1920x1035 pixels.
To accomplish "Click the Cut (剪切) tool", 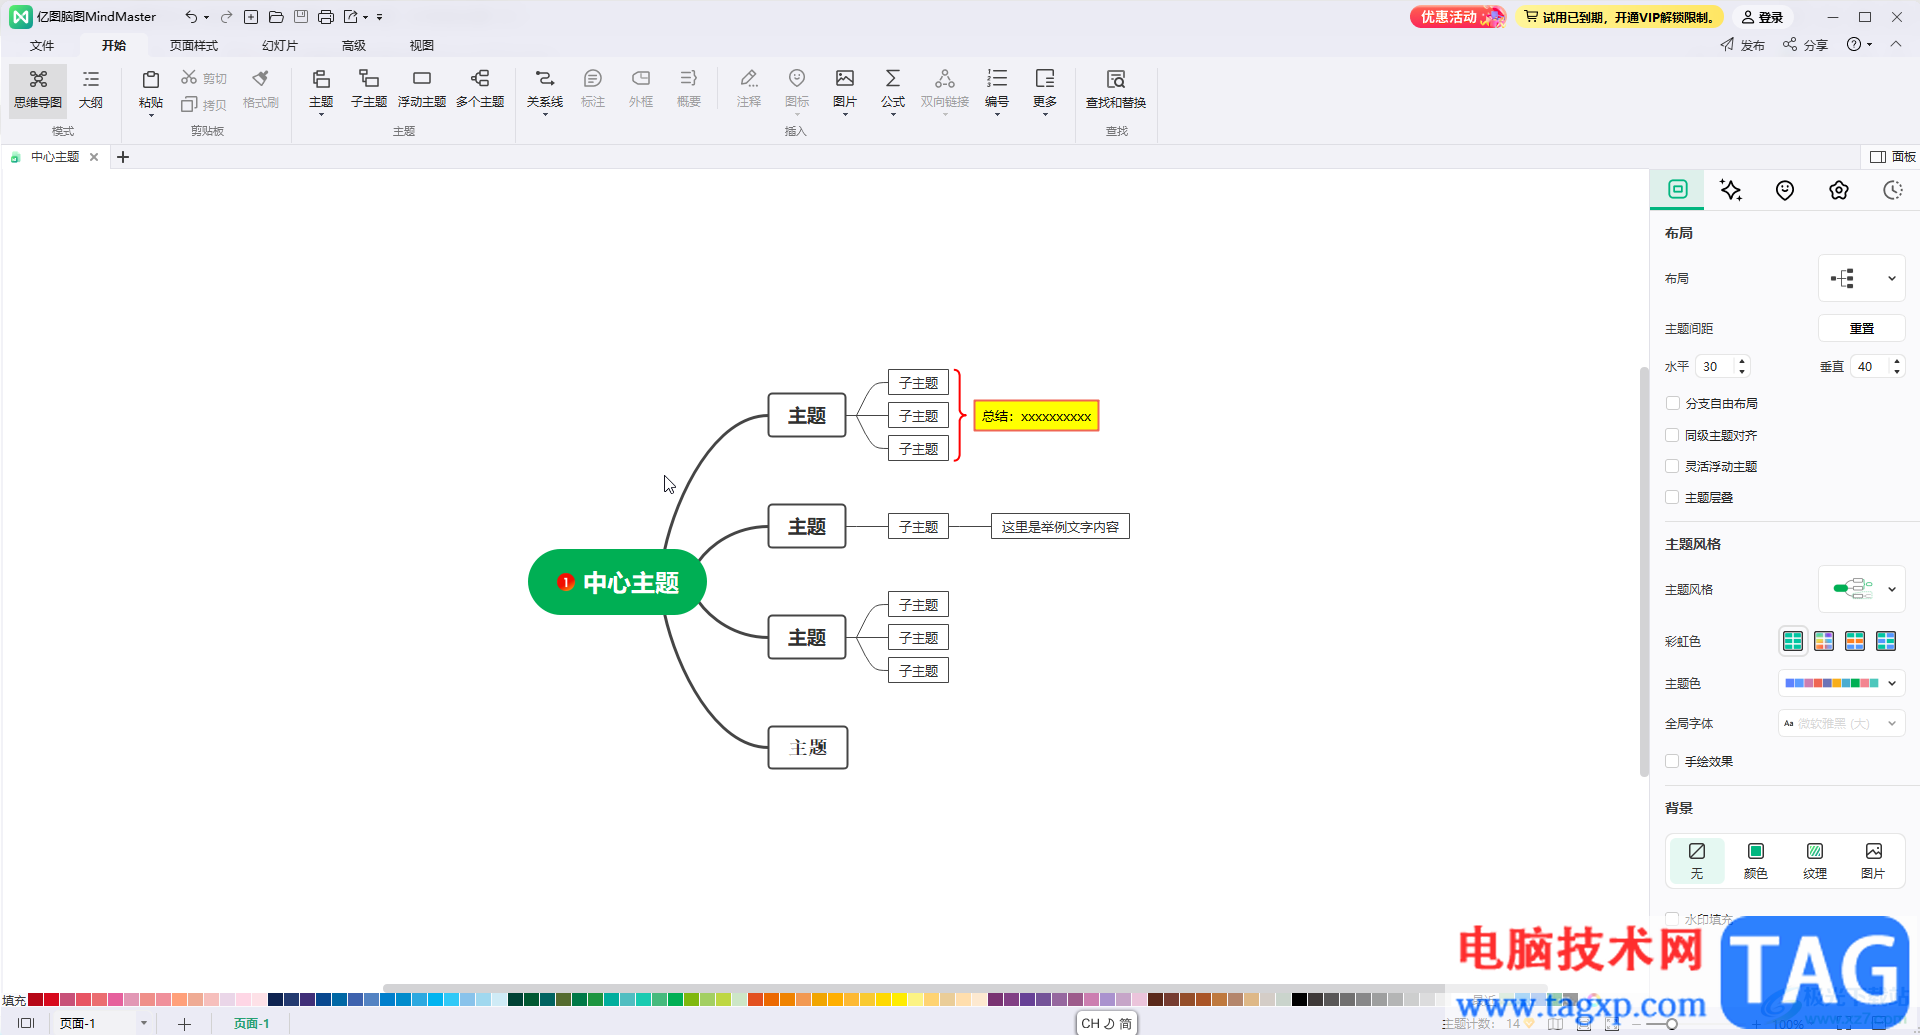I will (x=204, y=78).
